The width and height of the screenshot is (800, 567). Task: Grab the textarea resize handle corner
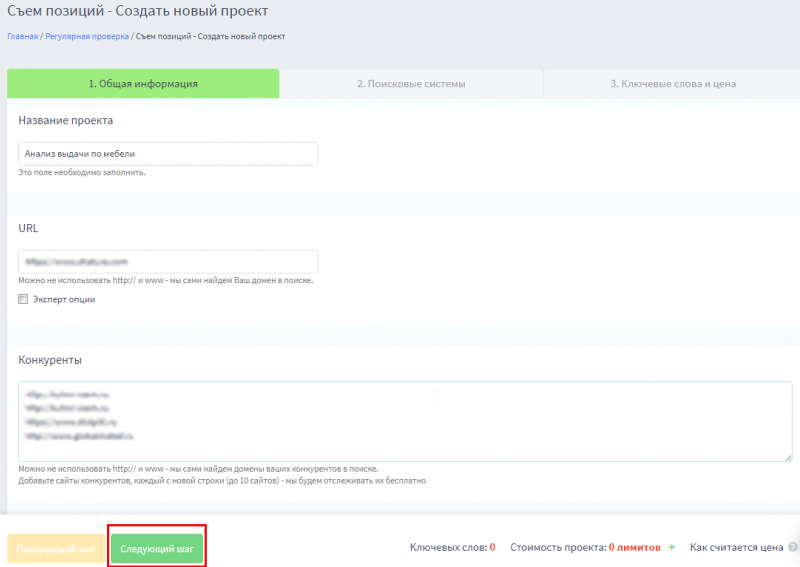pos(788,458)
